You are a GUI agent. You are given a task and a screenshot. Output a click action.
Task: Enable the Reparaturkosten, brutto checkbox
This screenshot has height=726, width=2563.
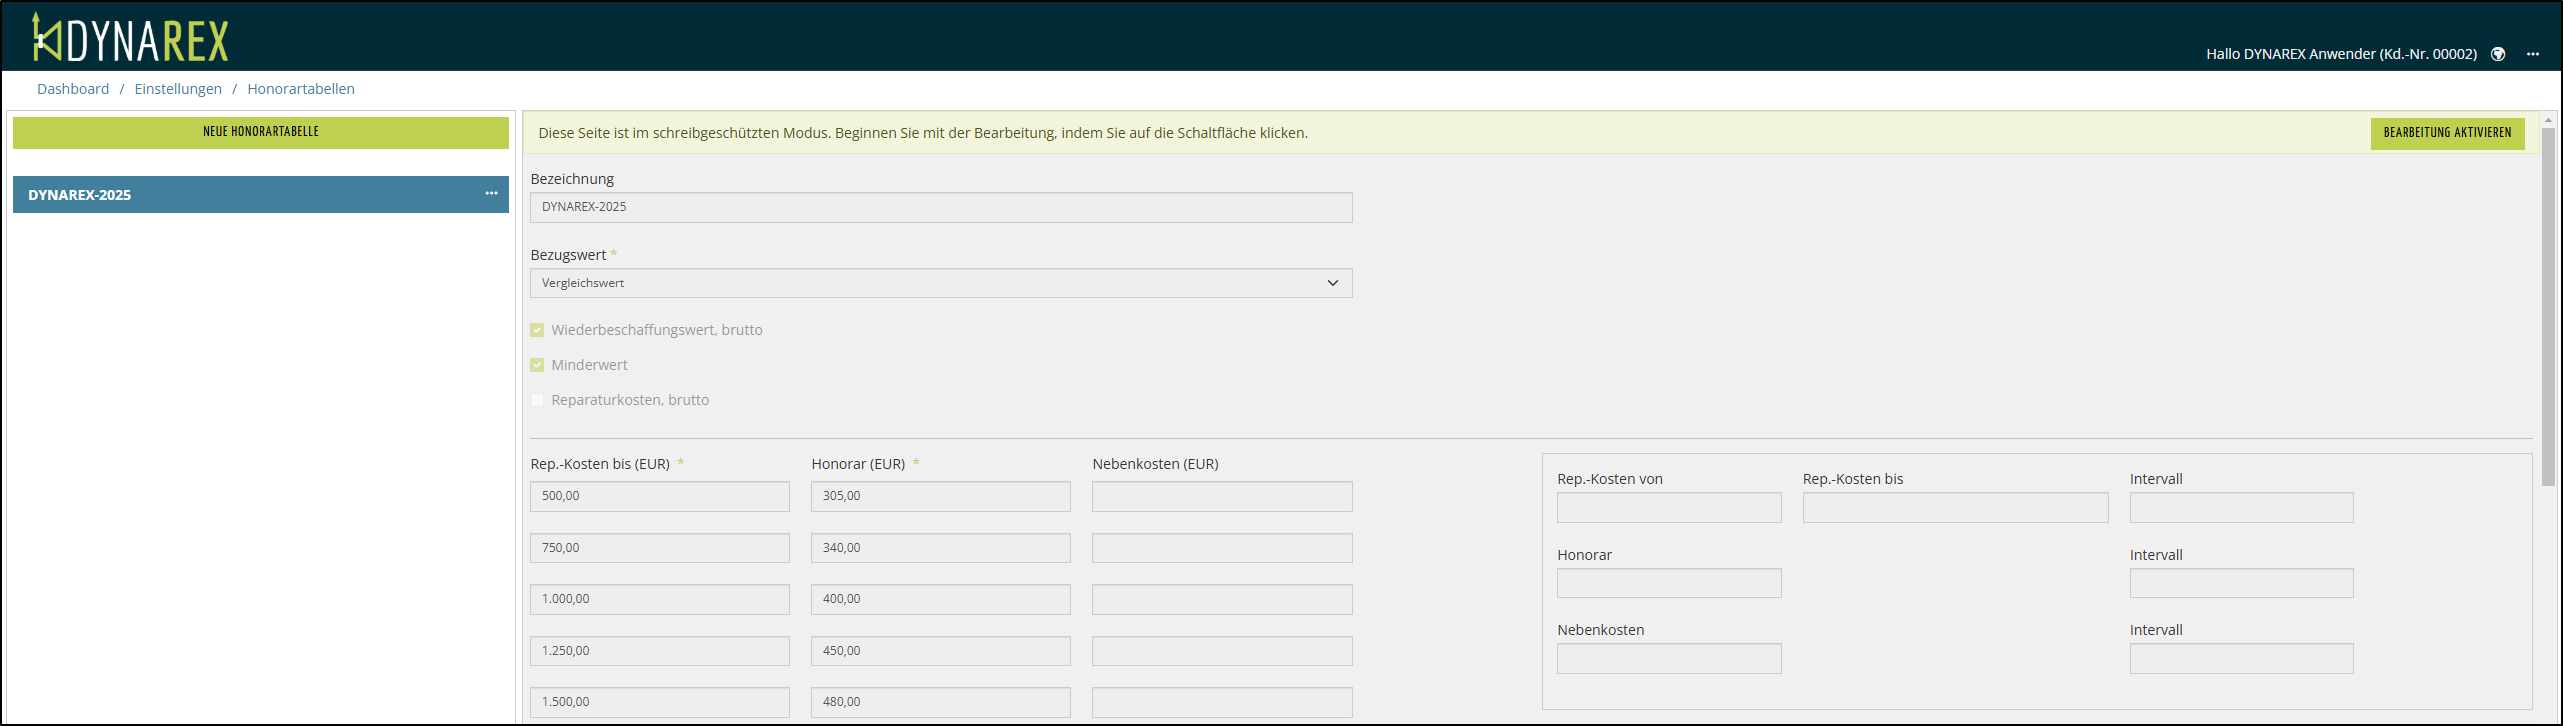(x=537, y=400)
